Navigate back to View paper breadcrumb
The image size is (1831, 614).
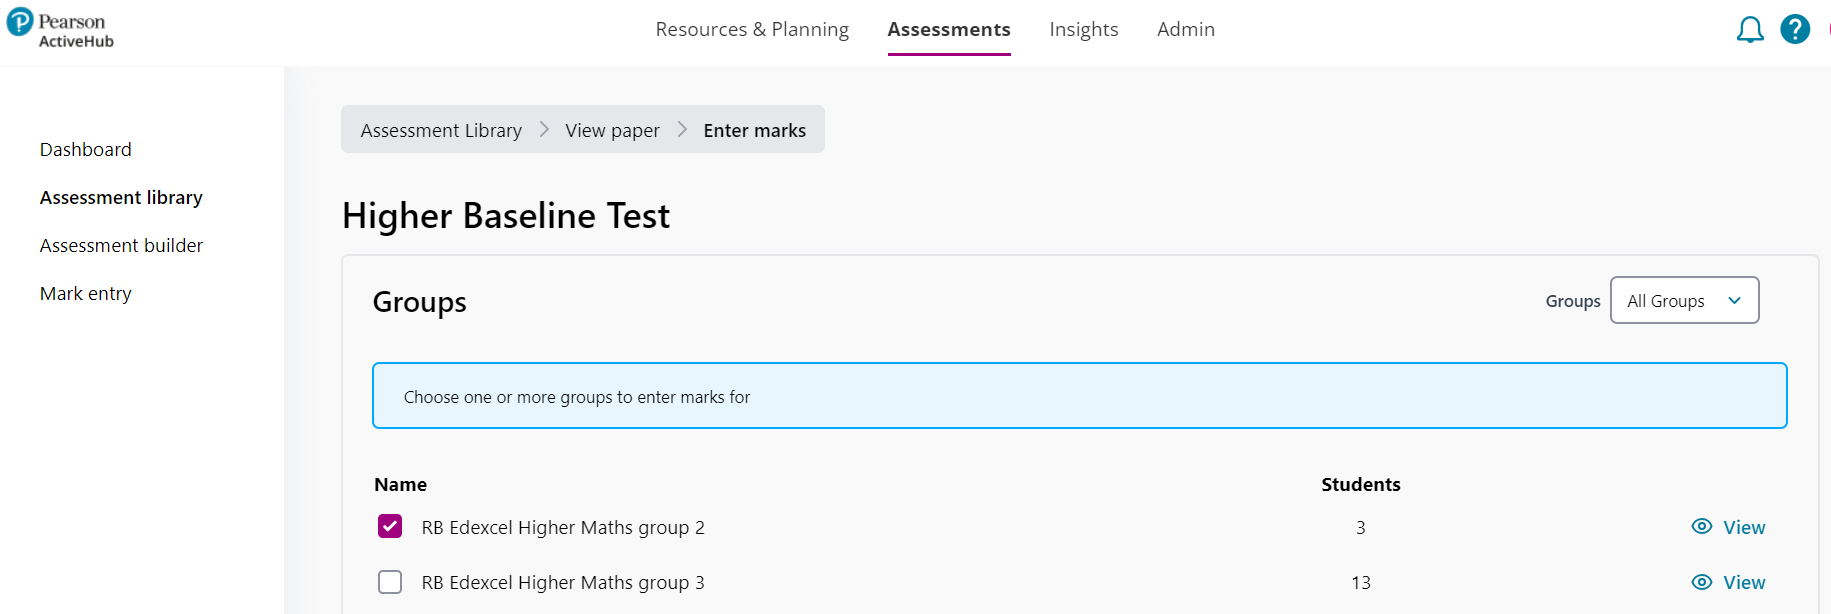click(612, 131)
